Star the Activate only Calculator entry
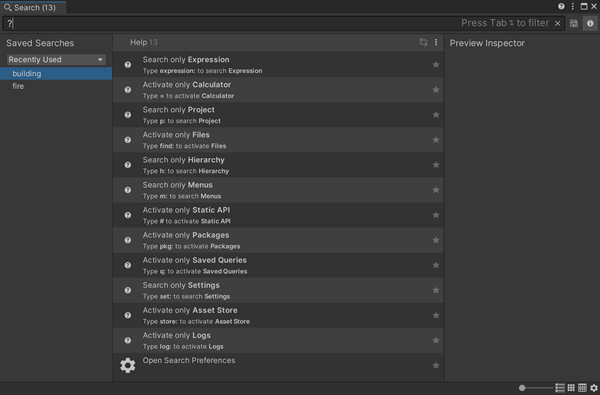The height and width of the screenshot is (395, 600). [436, 90]
